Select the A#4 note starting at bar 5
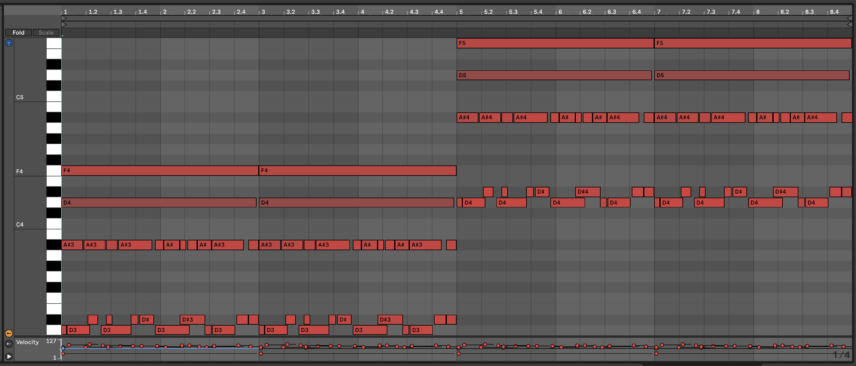This screenshot has height=366, width=856. coord(467,117)
